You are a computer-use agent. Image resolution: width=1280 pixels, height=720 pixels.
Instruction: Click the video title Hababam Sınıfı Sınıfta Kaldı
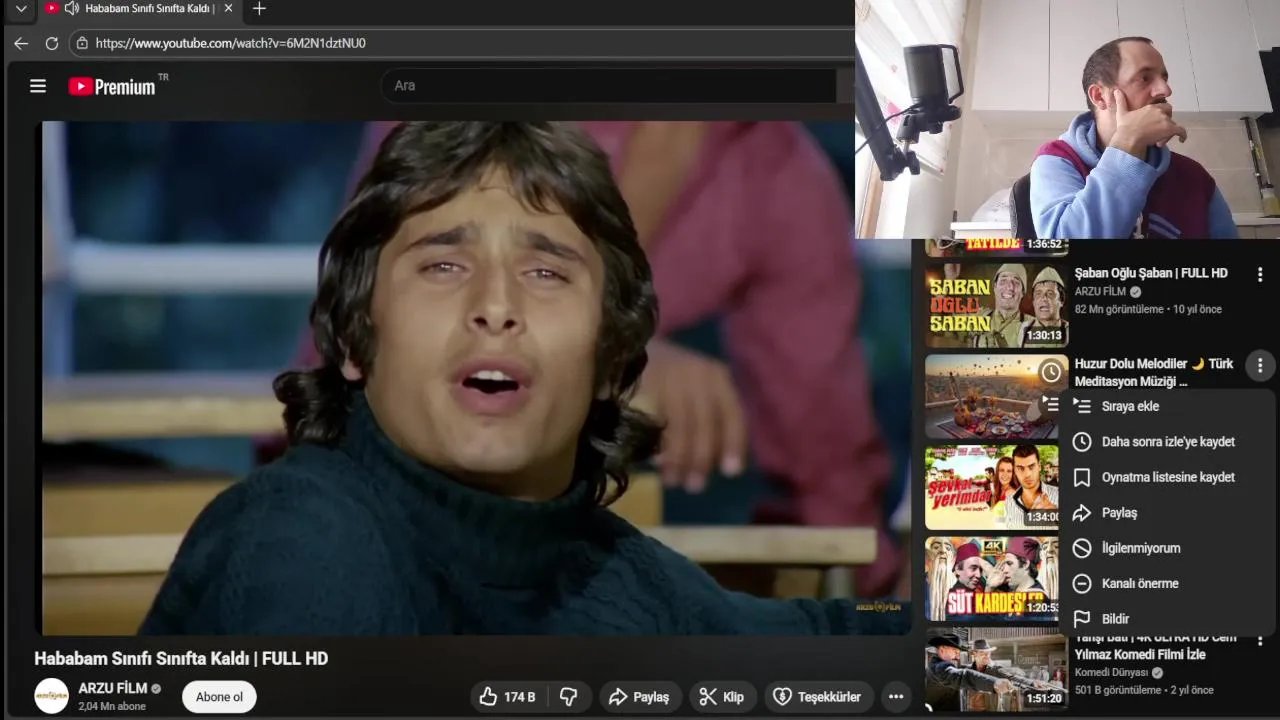pyautogui.click(x=181, y=659)
